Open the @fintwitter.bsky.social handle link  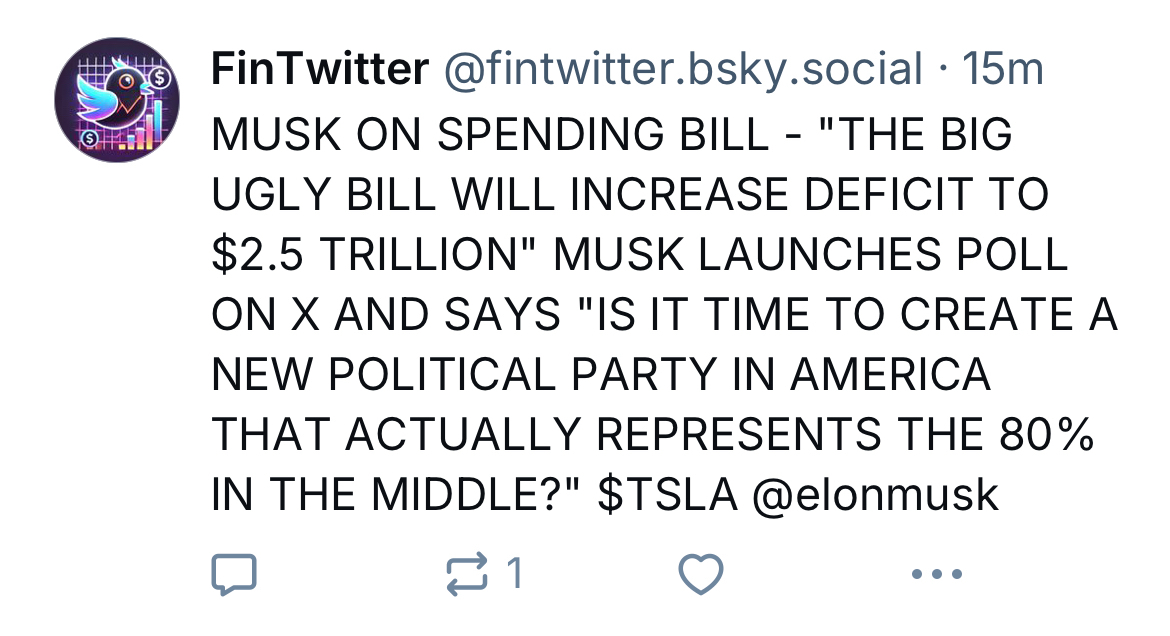tap(682, 70)
